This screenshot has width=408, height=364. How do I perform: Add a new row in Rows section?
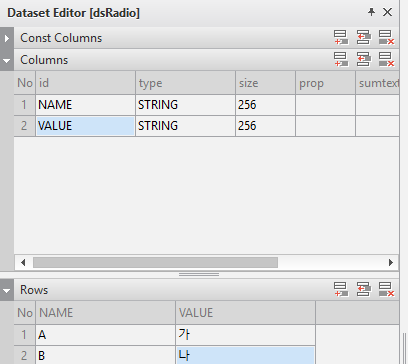pos(341,289)
